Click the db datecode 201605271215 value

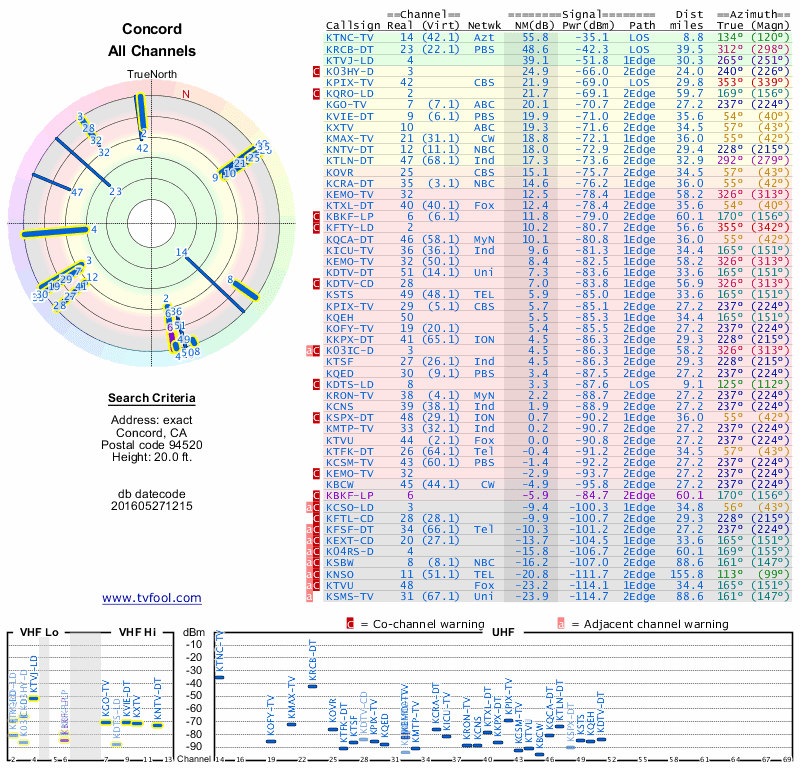[x=152, y=506]
